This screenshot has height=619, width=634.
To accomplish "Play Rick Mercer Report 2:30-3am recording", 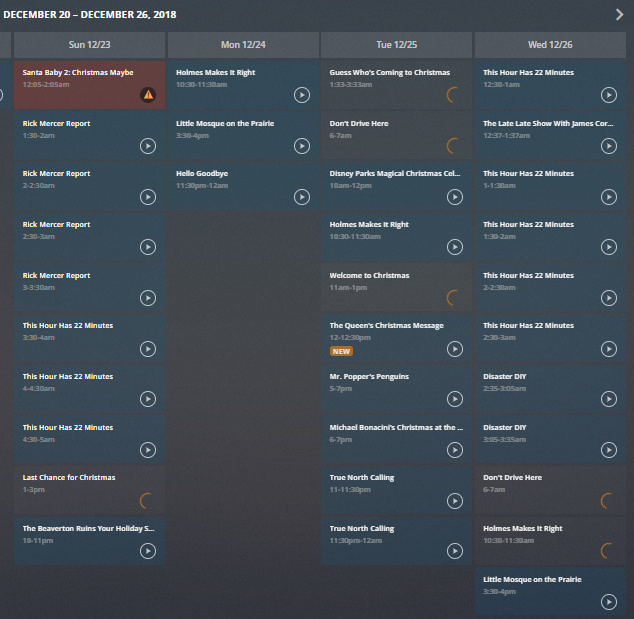I will (x=148, y=247).
